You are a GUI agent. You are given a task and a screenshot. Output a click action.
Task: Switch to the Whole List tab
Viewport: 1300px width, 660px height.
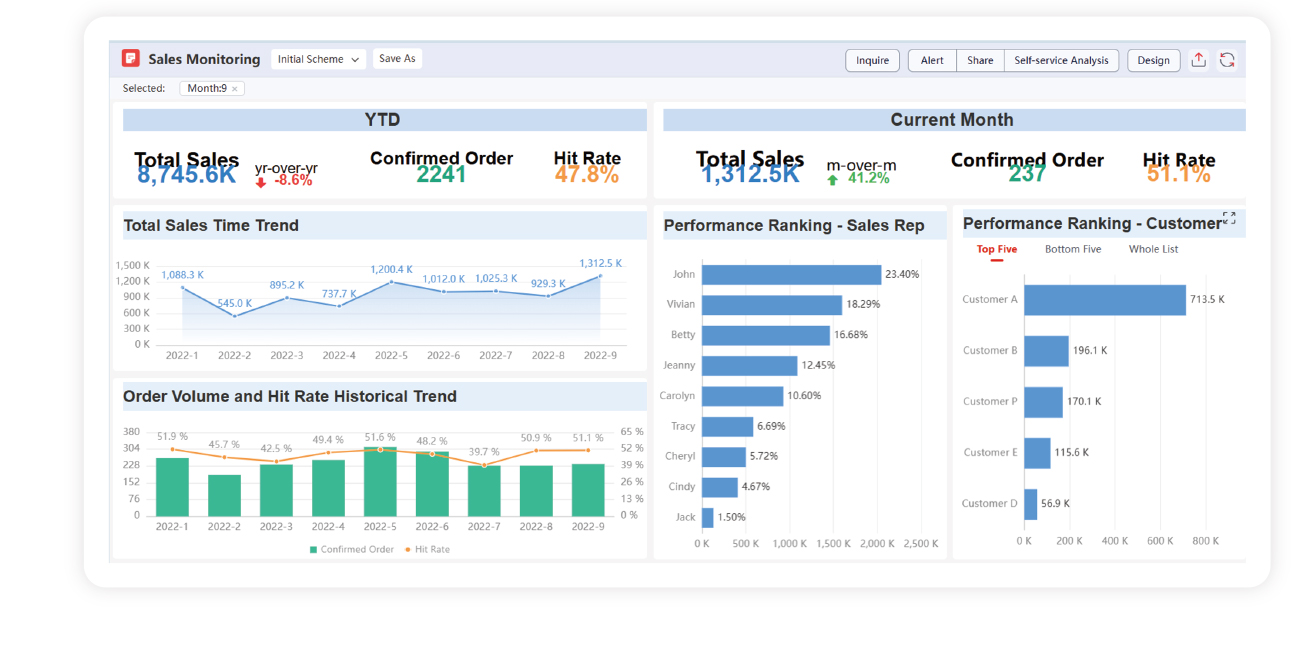click(x=1153, y=249)
